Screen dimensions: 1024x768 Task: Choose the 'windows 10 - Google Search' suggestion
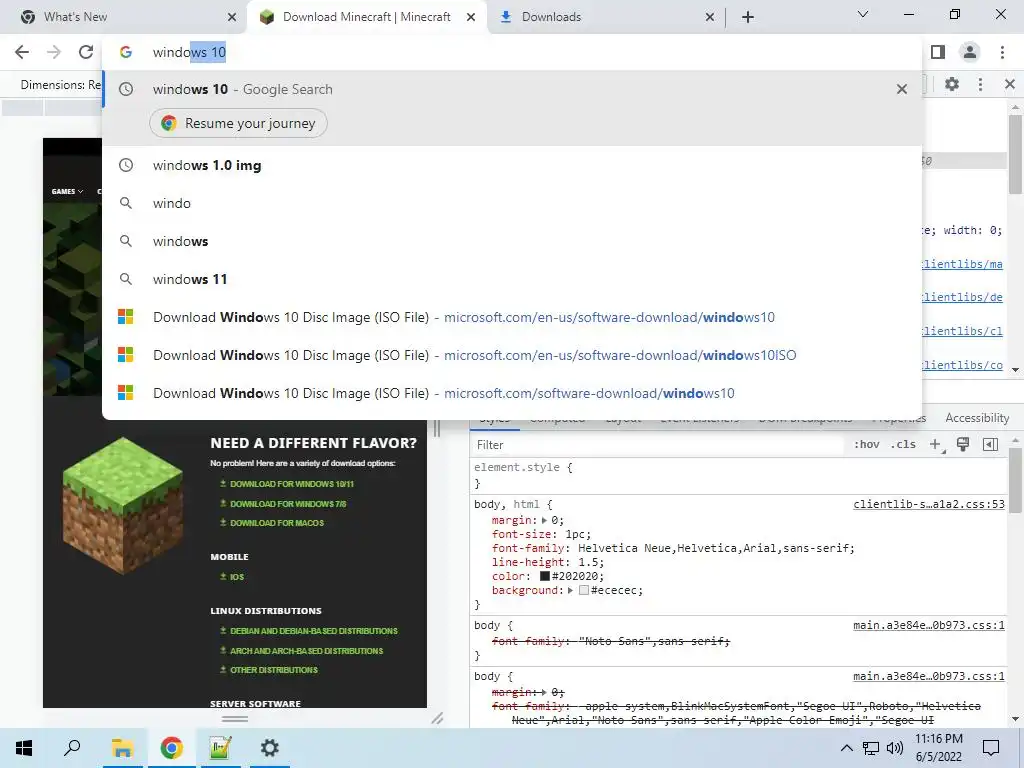(512, 89)
